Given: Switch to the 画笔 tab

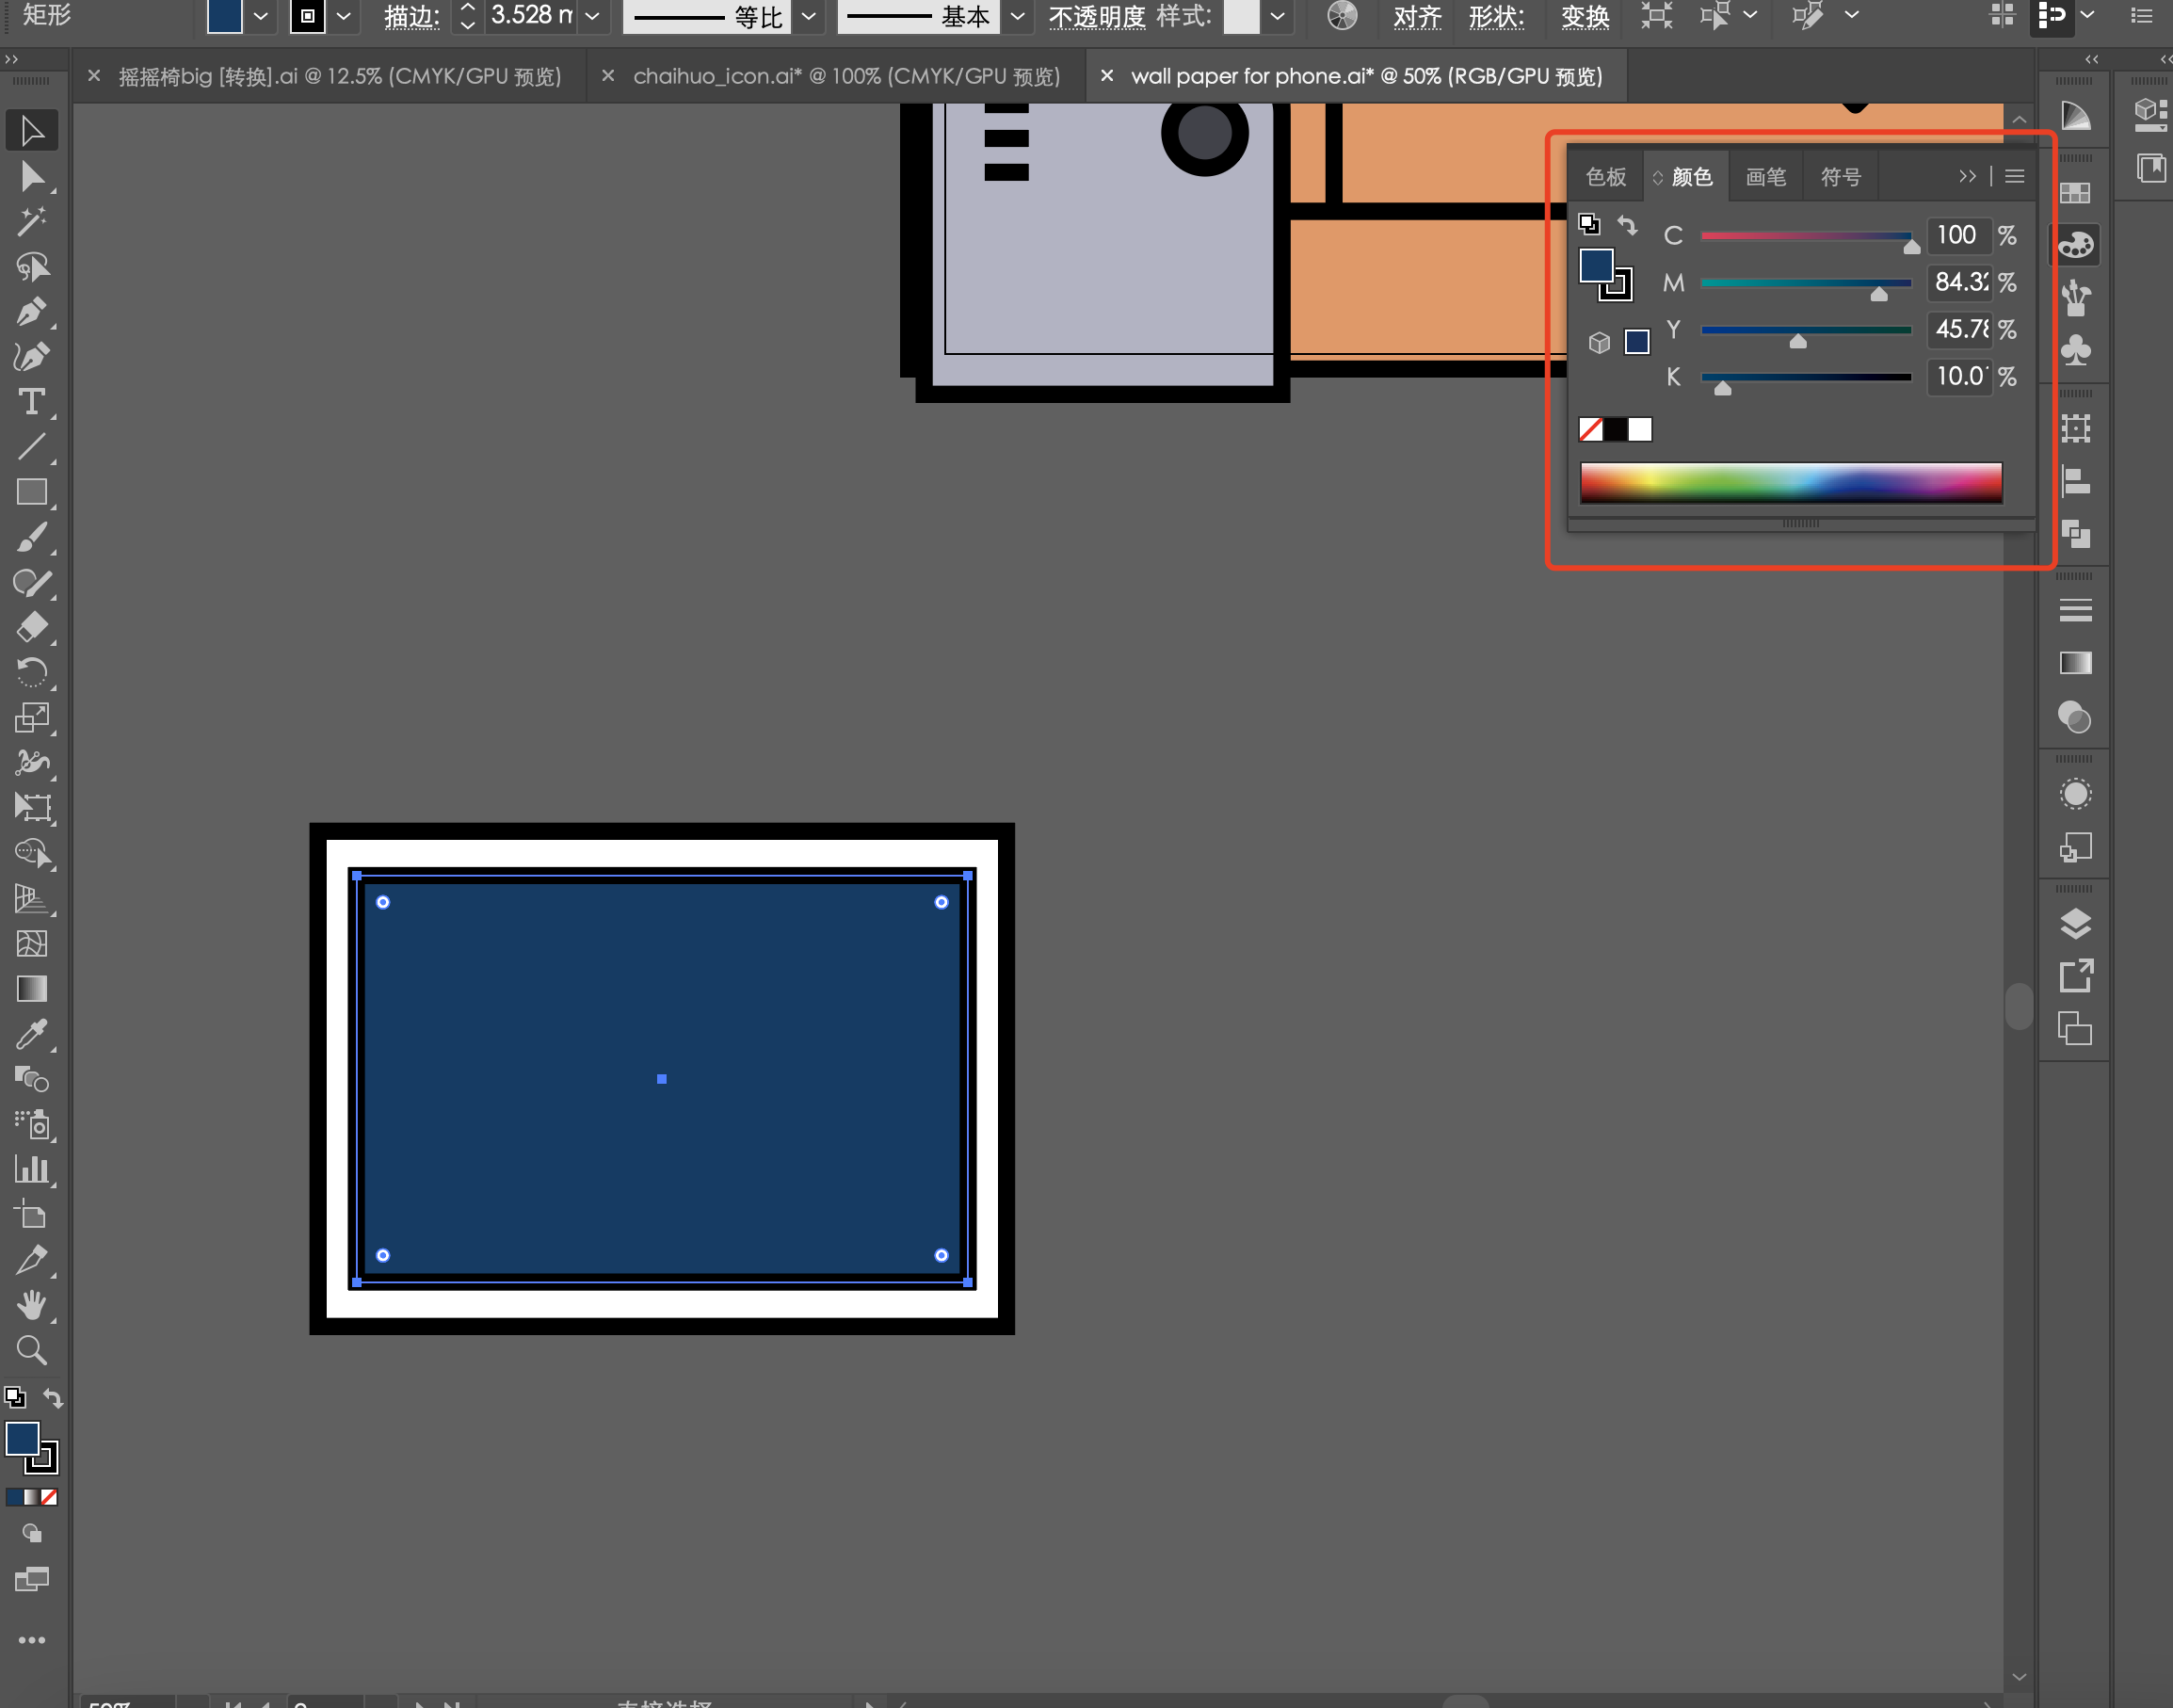Looking at the screenshot, I should [x=1765, y=177].
